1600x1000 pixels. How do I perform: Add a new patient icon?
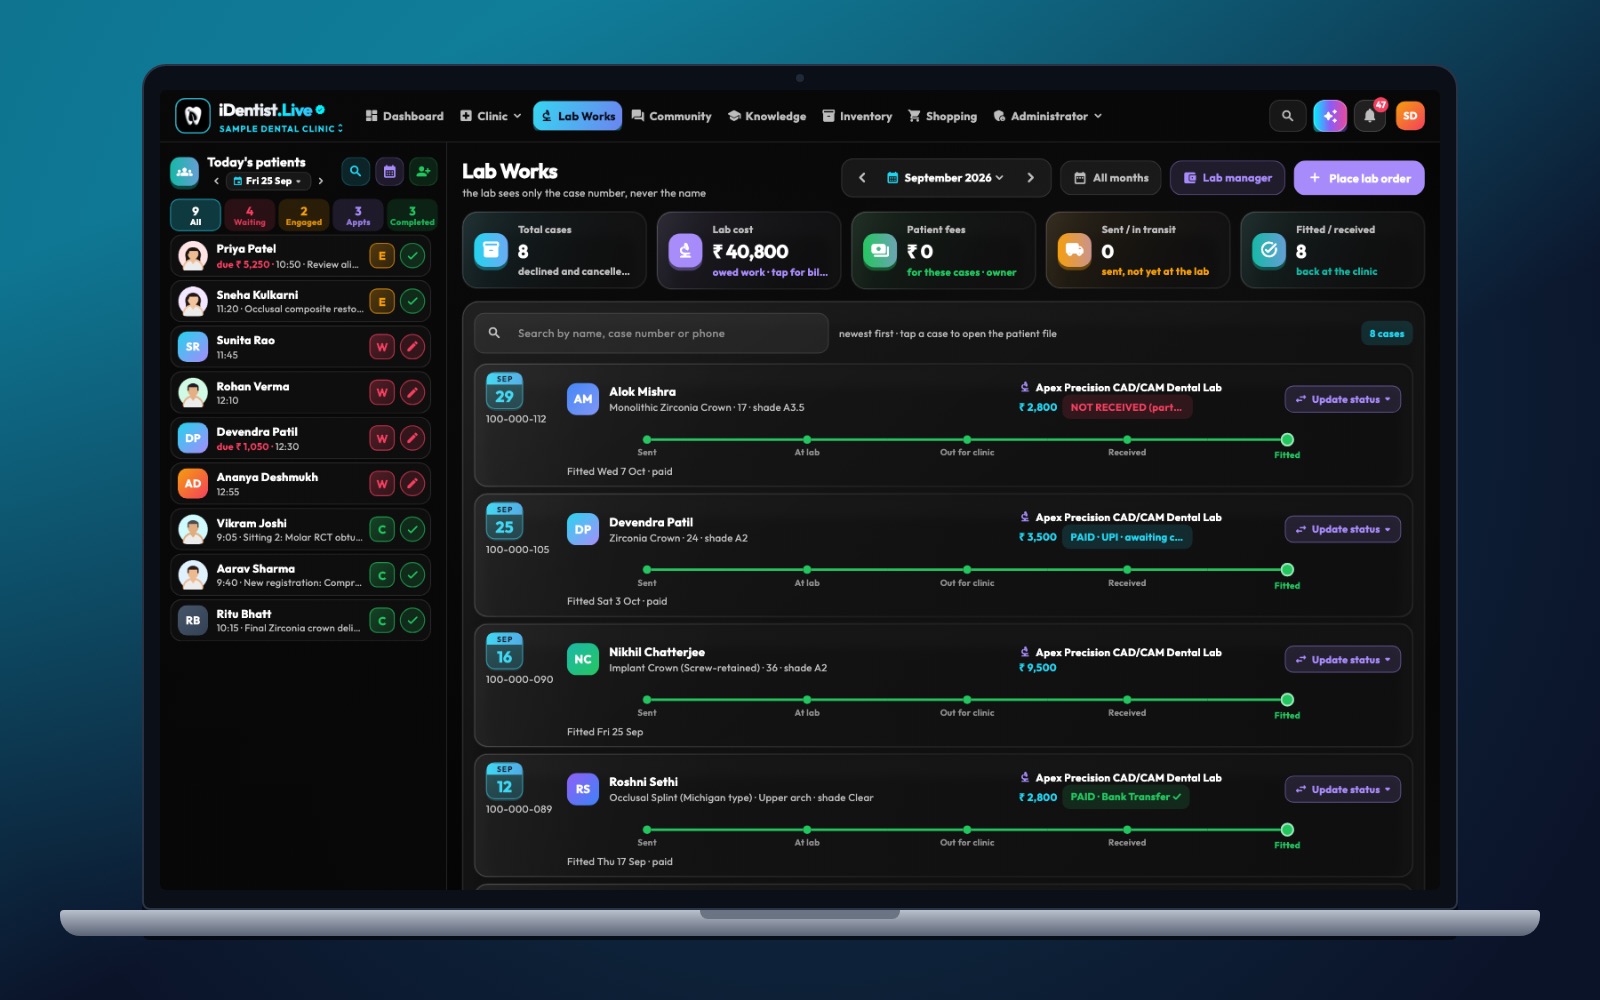tap(424, 171)
